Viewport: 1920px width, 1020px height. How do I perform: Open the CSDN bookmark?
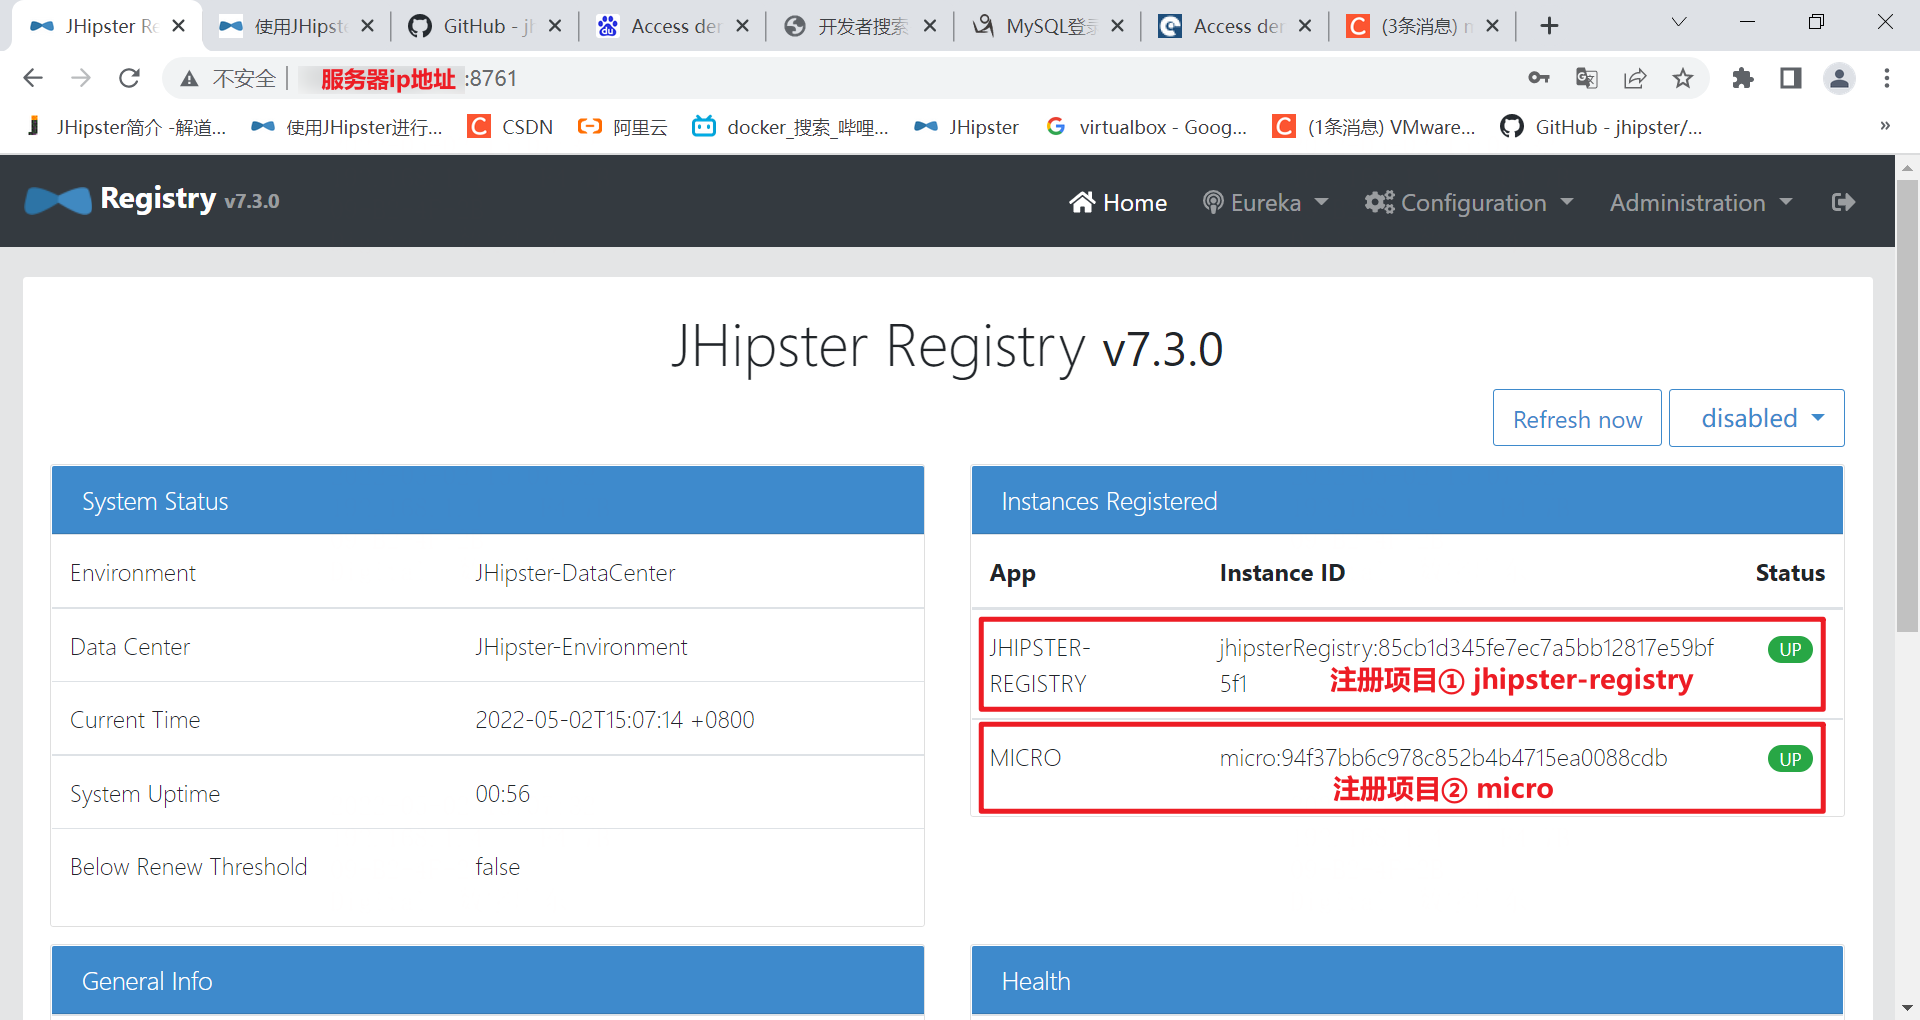click(x=511, y=127)
